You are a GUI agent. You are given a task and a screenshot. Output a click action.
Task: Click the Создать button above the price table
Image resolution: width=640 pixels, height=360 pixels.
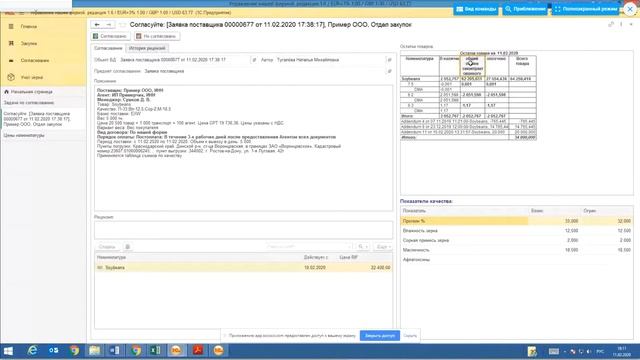(107, 247)
